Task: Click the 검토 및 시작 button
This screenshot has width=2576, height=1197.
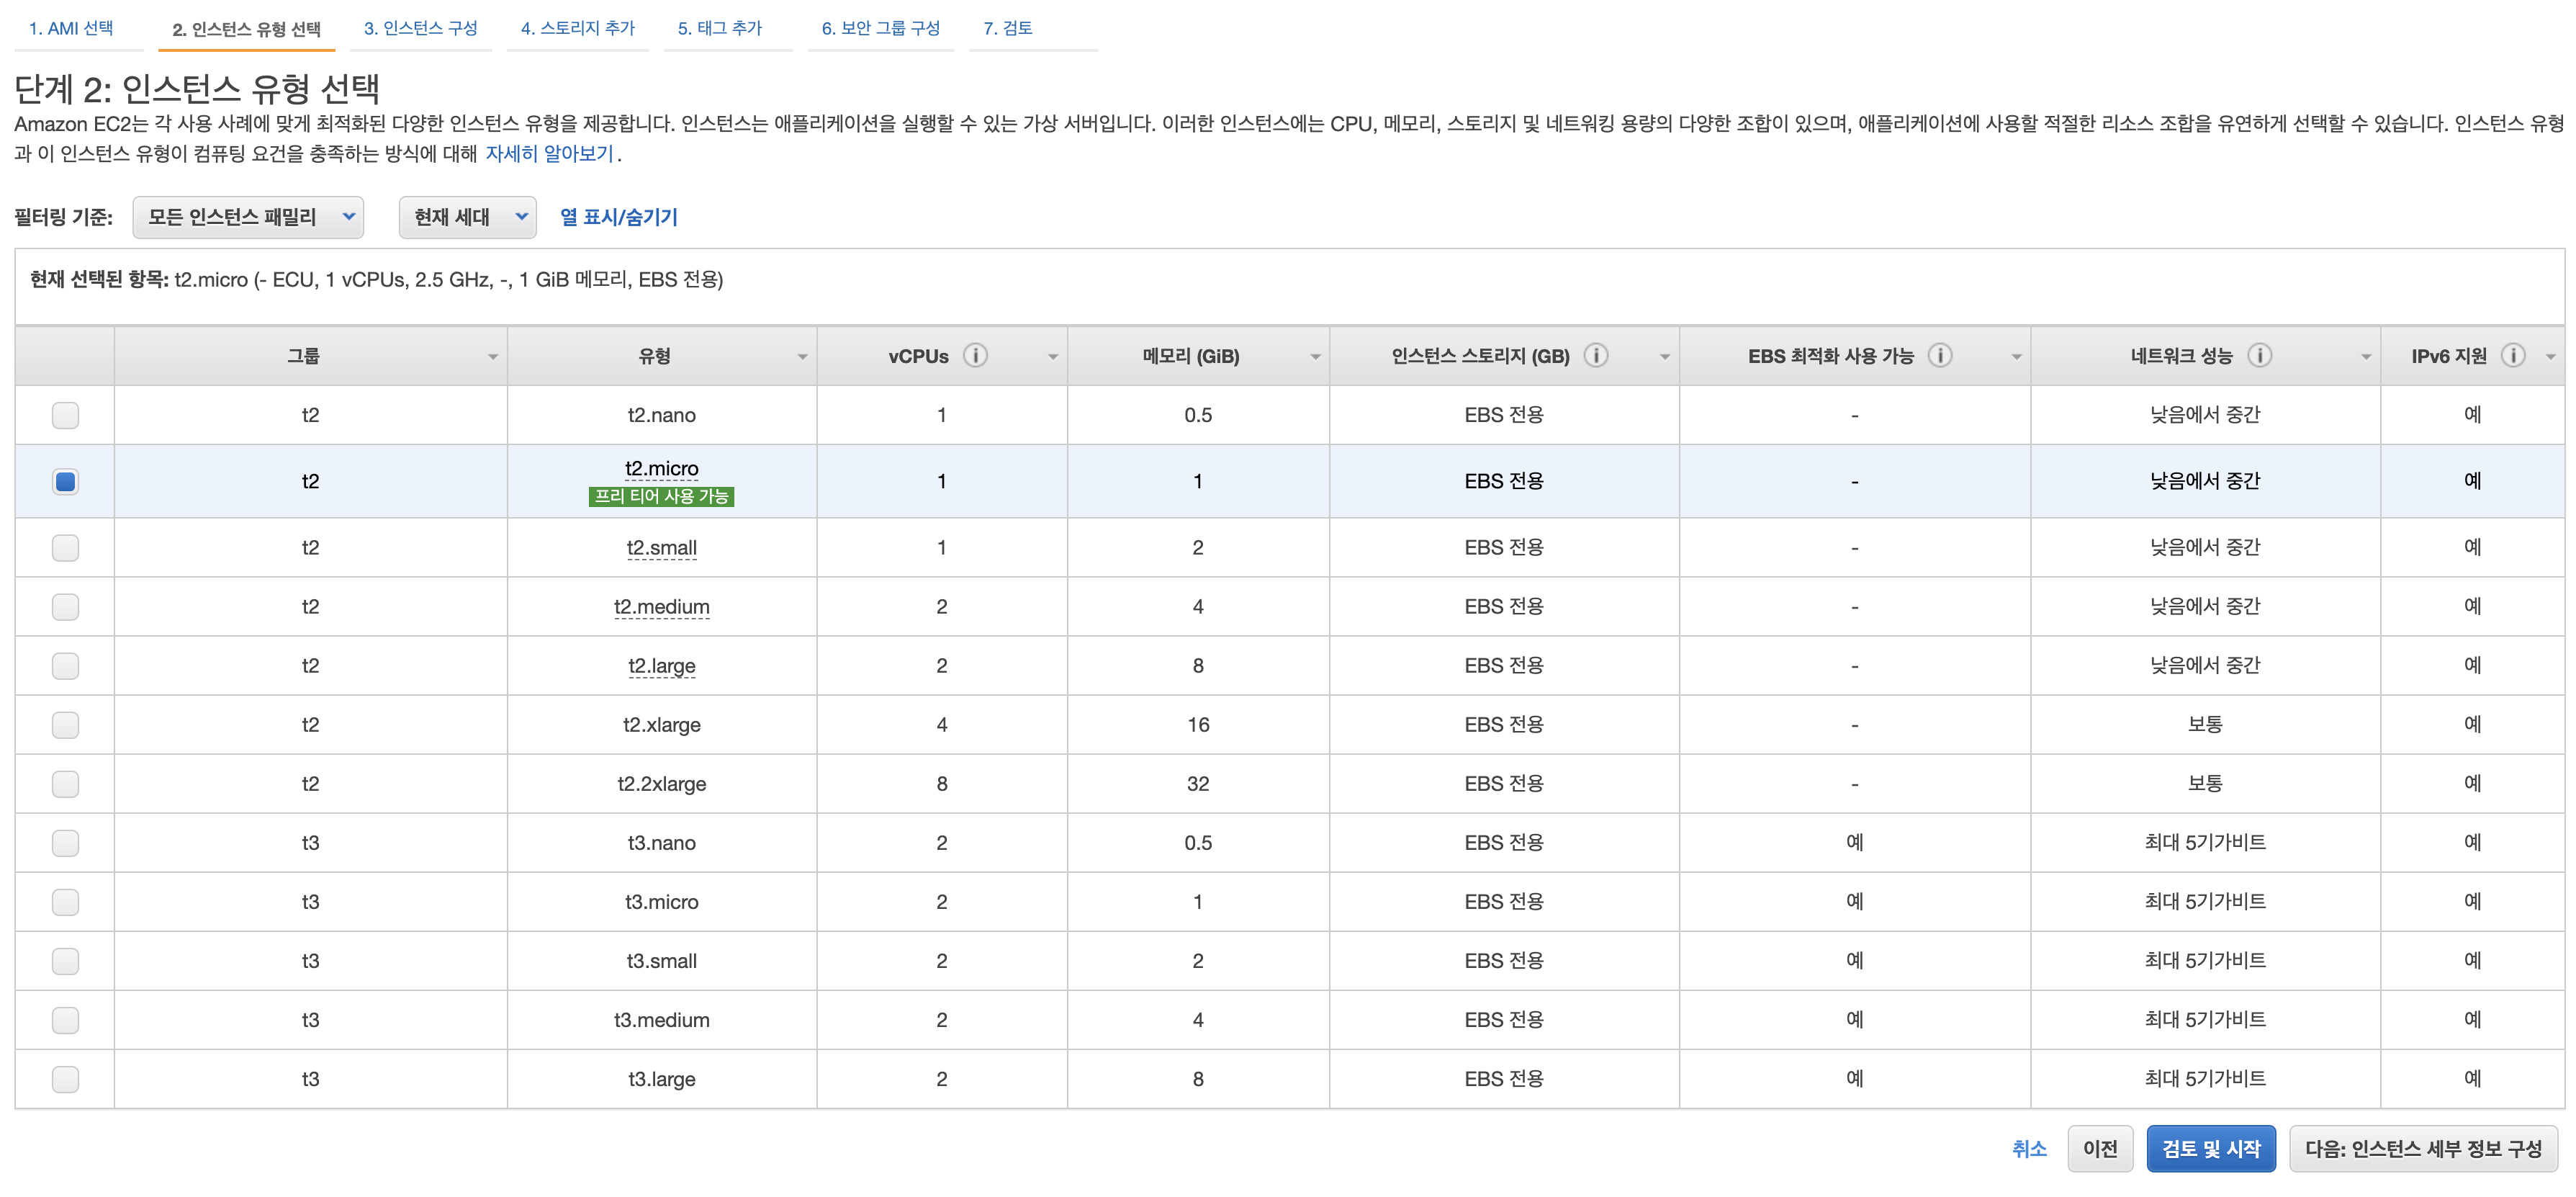Action: pos(2210,1148)
